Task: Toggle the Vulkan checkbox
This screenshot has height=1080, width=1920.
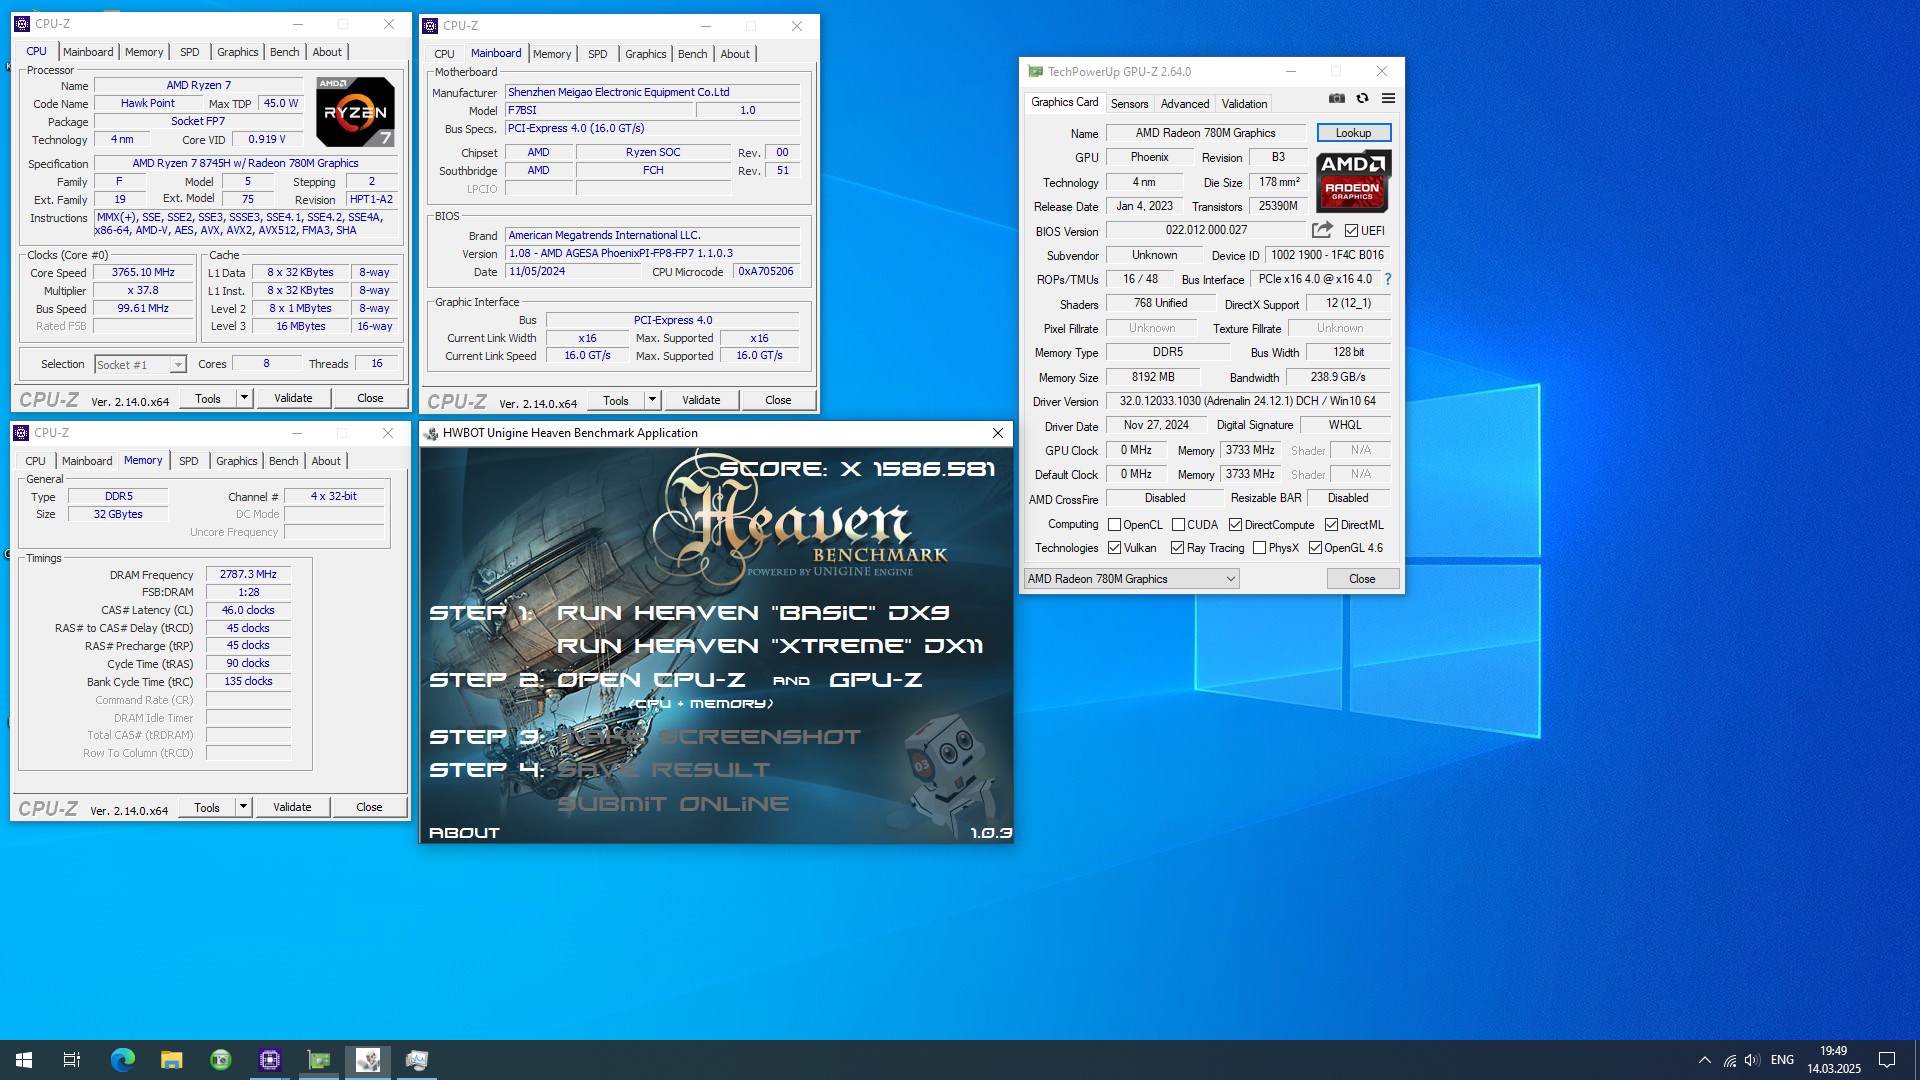Action: coord(1114,548)
